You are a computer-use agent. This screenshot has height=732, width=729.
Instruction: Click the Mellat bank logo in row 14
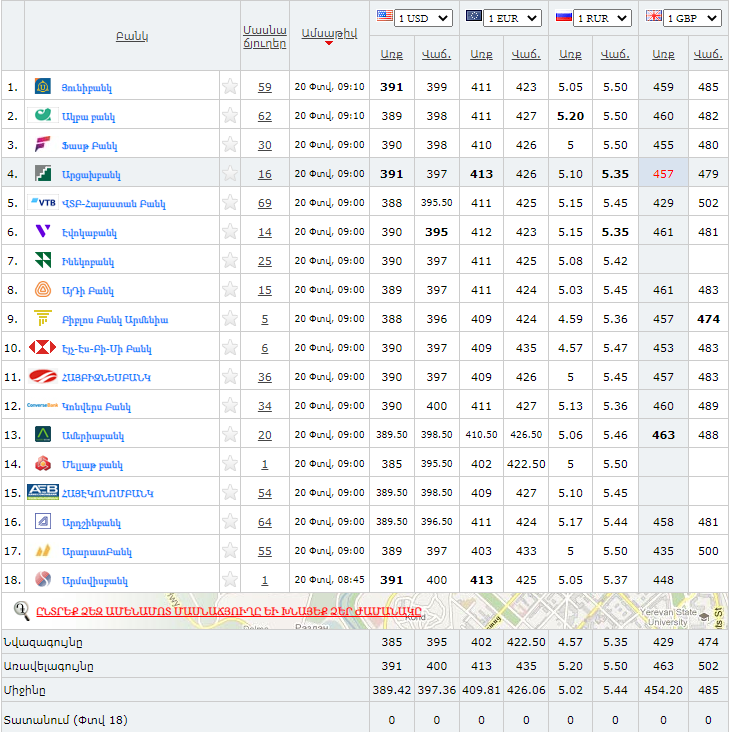tap(43, 463)
